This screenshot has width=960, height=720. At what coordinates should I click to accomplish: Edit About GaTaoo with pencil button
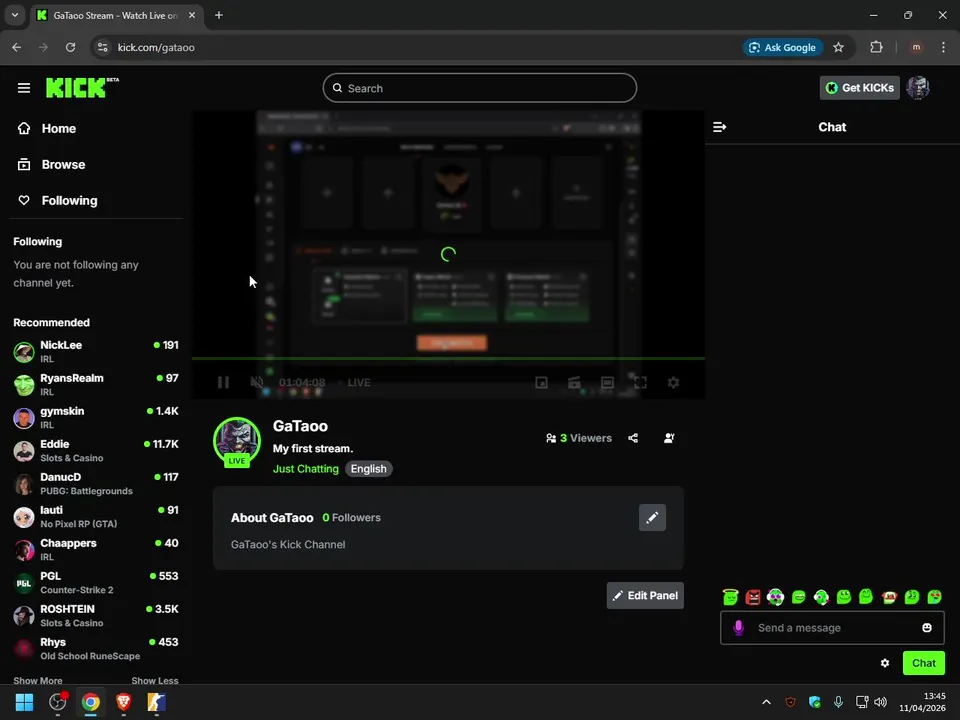652,518
